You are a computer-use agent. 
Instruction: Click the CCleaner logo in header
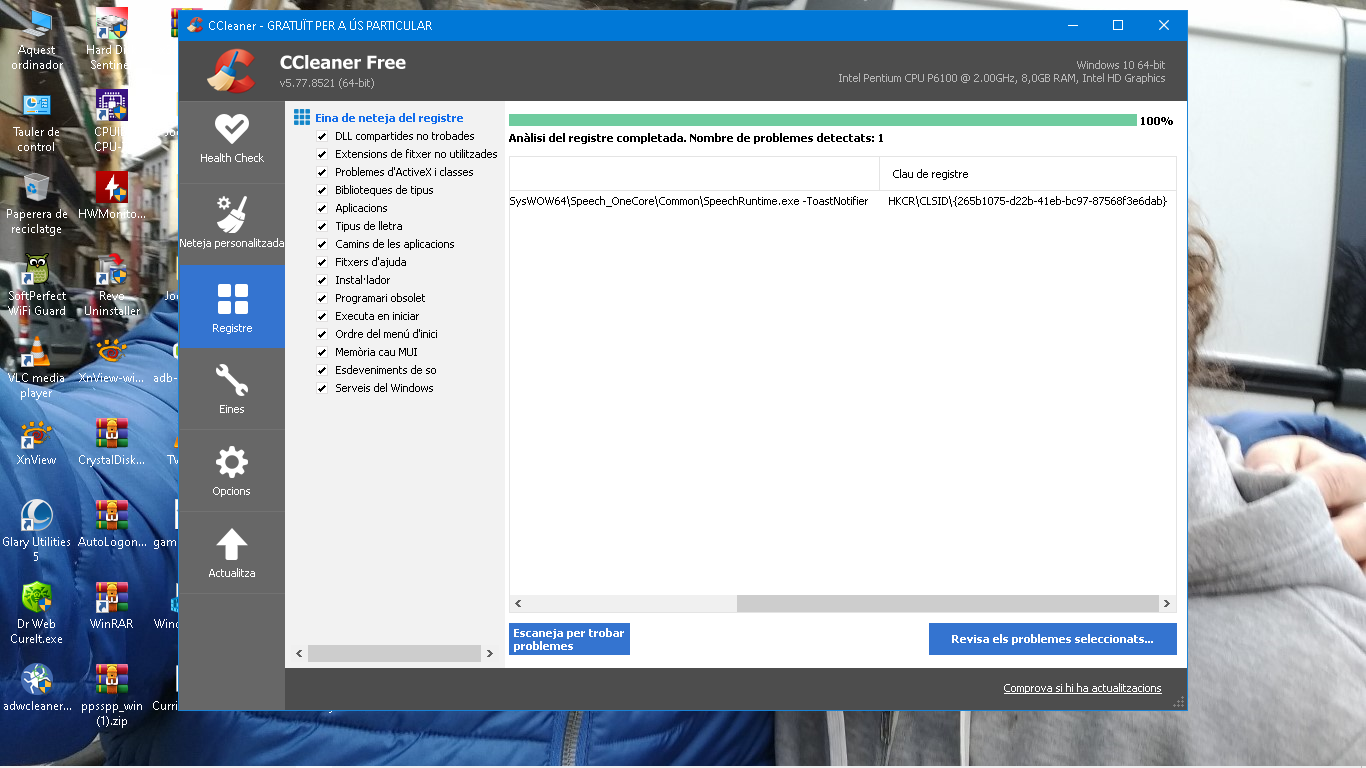pos(231,70)
